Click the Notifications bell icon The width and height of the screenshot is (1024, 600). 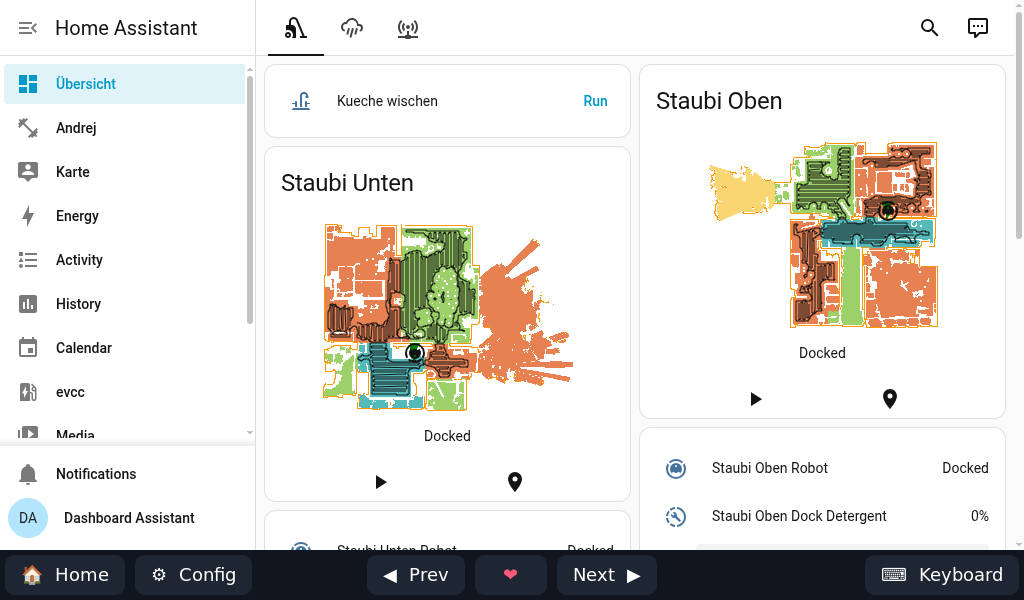click(28, 474)
